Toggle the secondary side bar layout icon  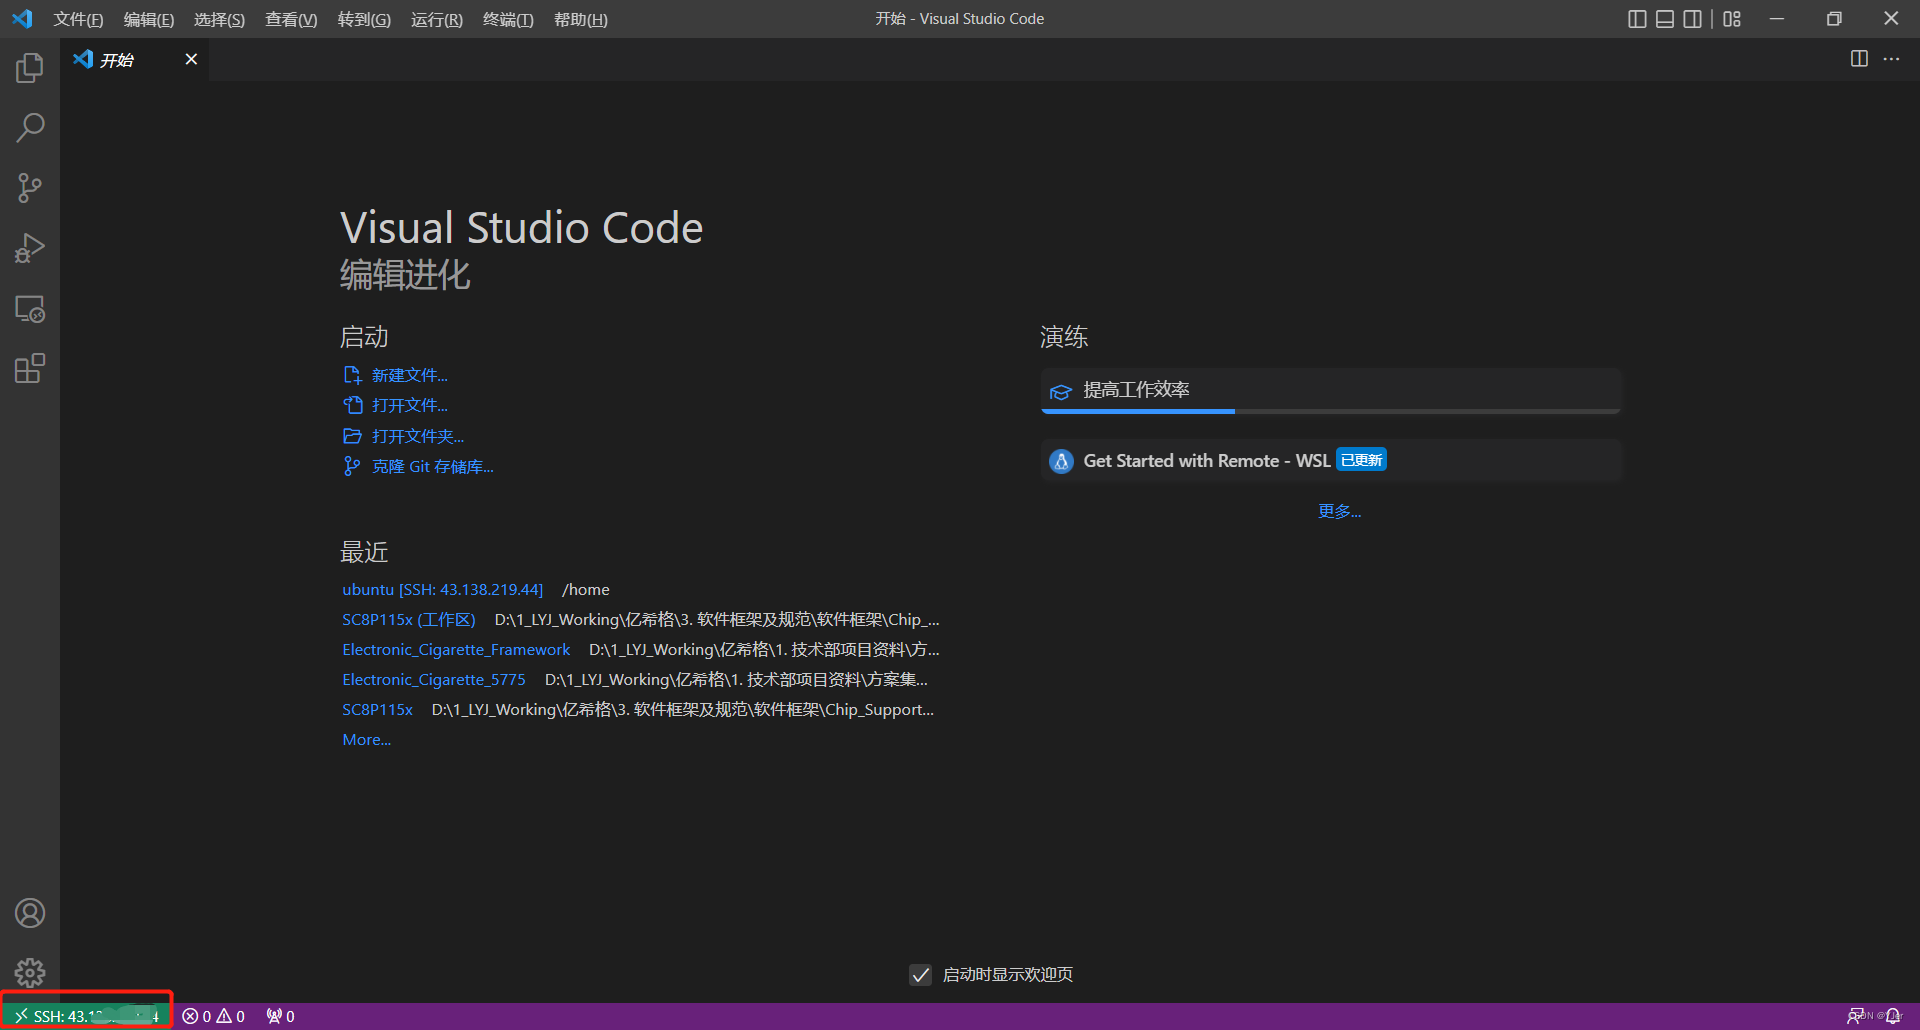click(x=1692, y=19)
